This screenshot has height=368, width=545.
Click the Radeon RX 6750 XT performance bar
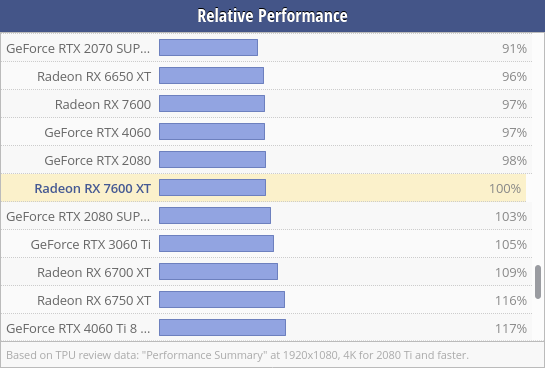click(222, 300)
